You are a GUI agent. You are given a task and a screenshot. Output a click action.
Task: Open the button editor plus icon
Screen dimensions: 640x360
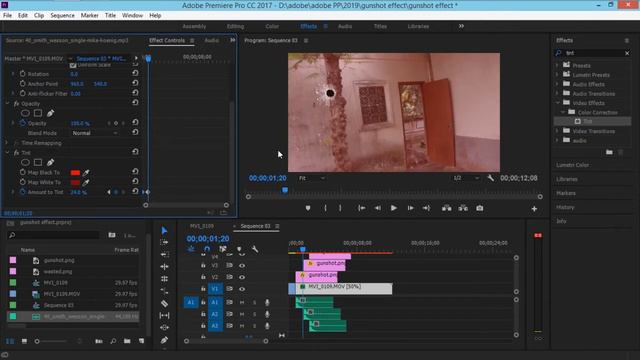point(534,209)
